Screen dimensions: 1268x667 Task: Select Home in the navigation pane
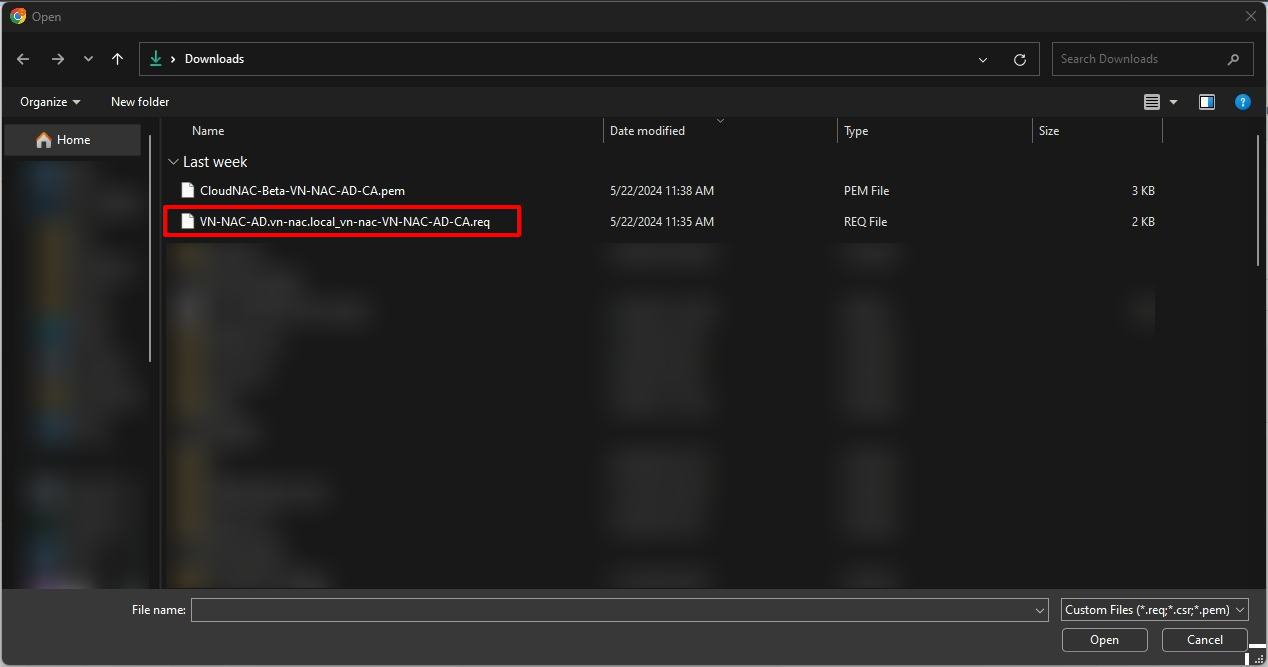73,140
